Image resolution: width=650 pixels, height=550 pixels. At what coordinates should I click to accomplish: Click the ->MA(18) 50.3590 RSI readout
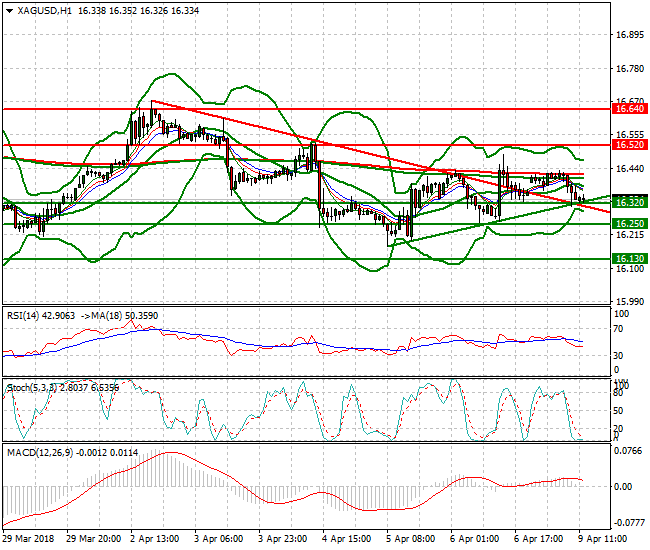[x=119, y=316]
